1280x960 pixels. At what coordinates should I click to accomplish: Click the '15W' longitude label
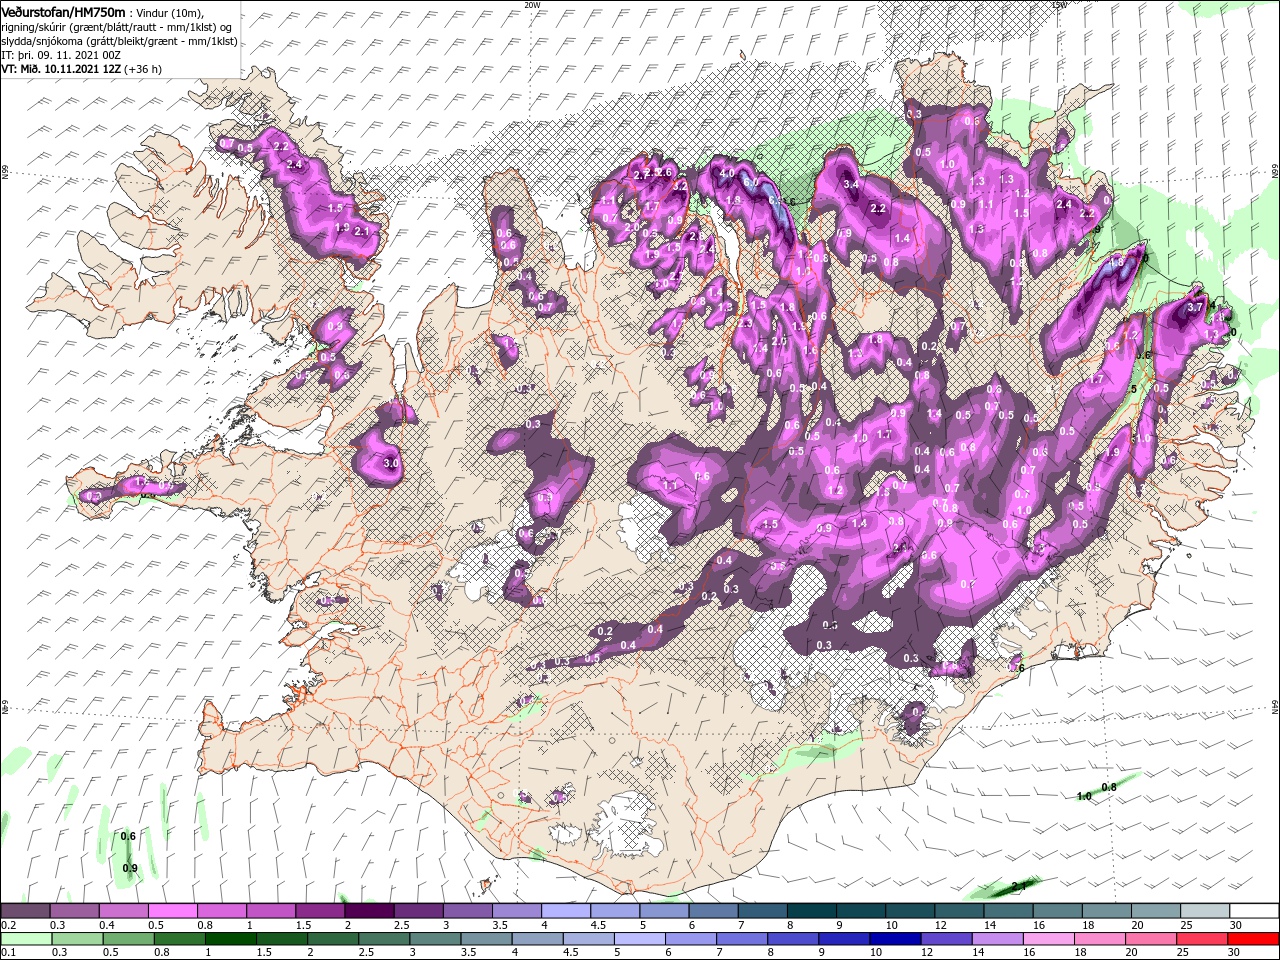1059,5
